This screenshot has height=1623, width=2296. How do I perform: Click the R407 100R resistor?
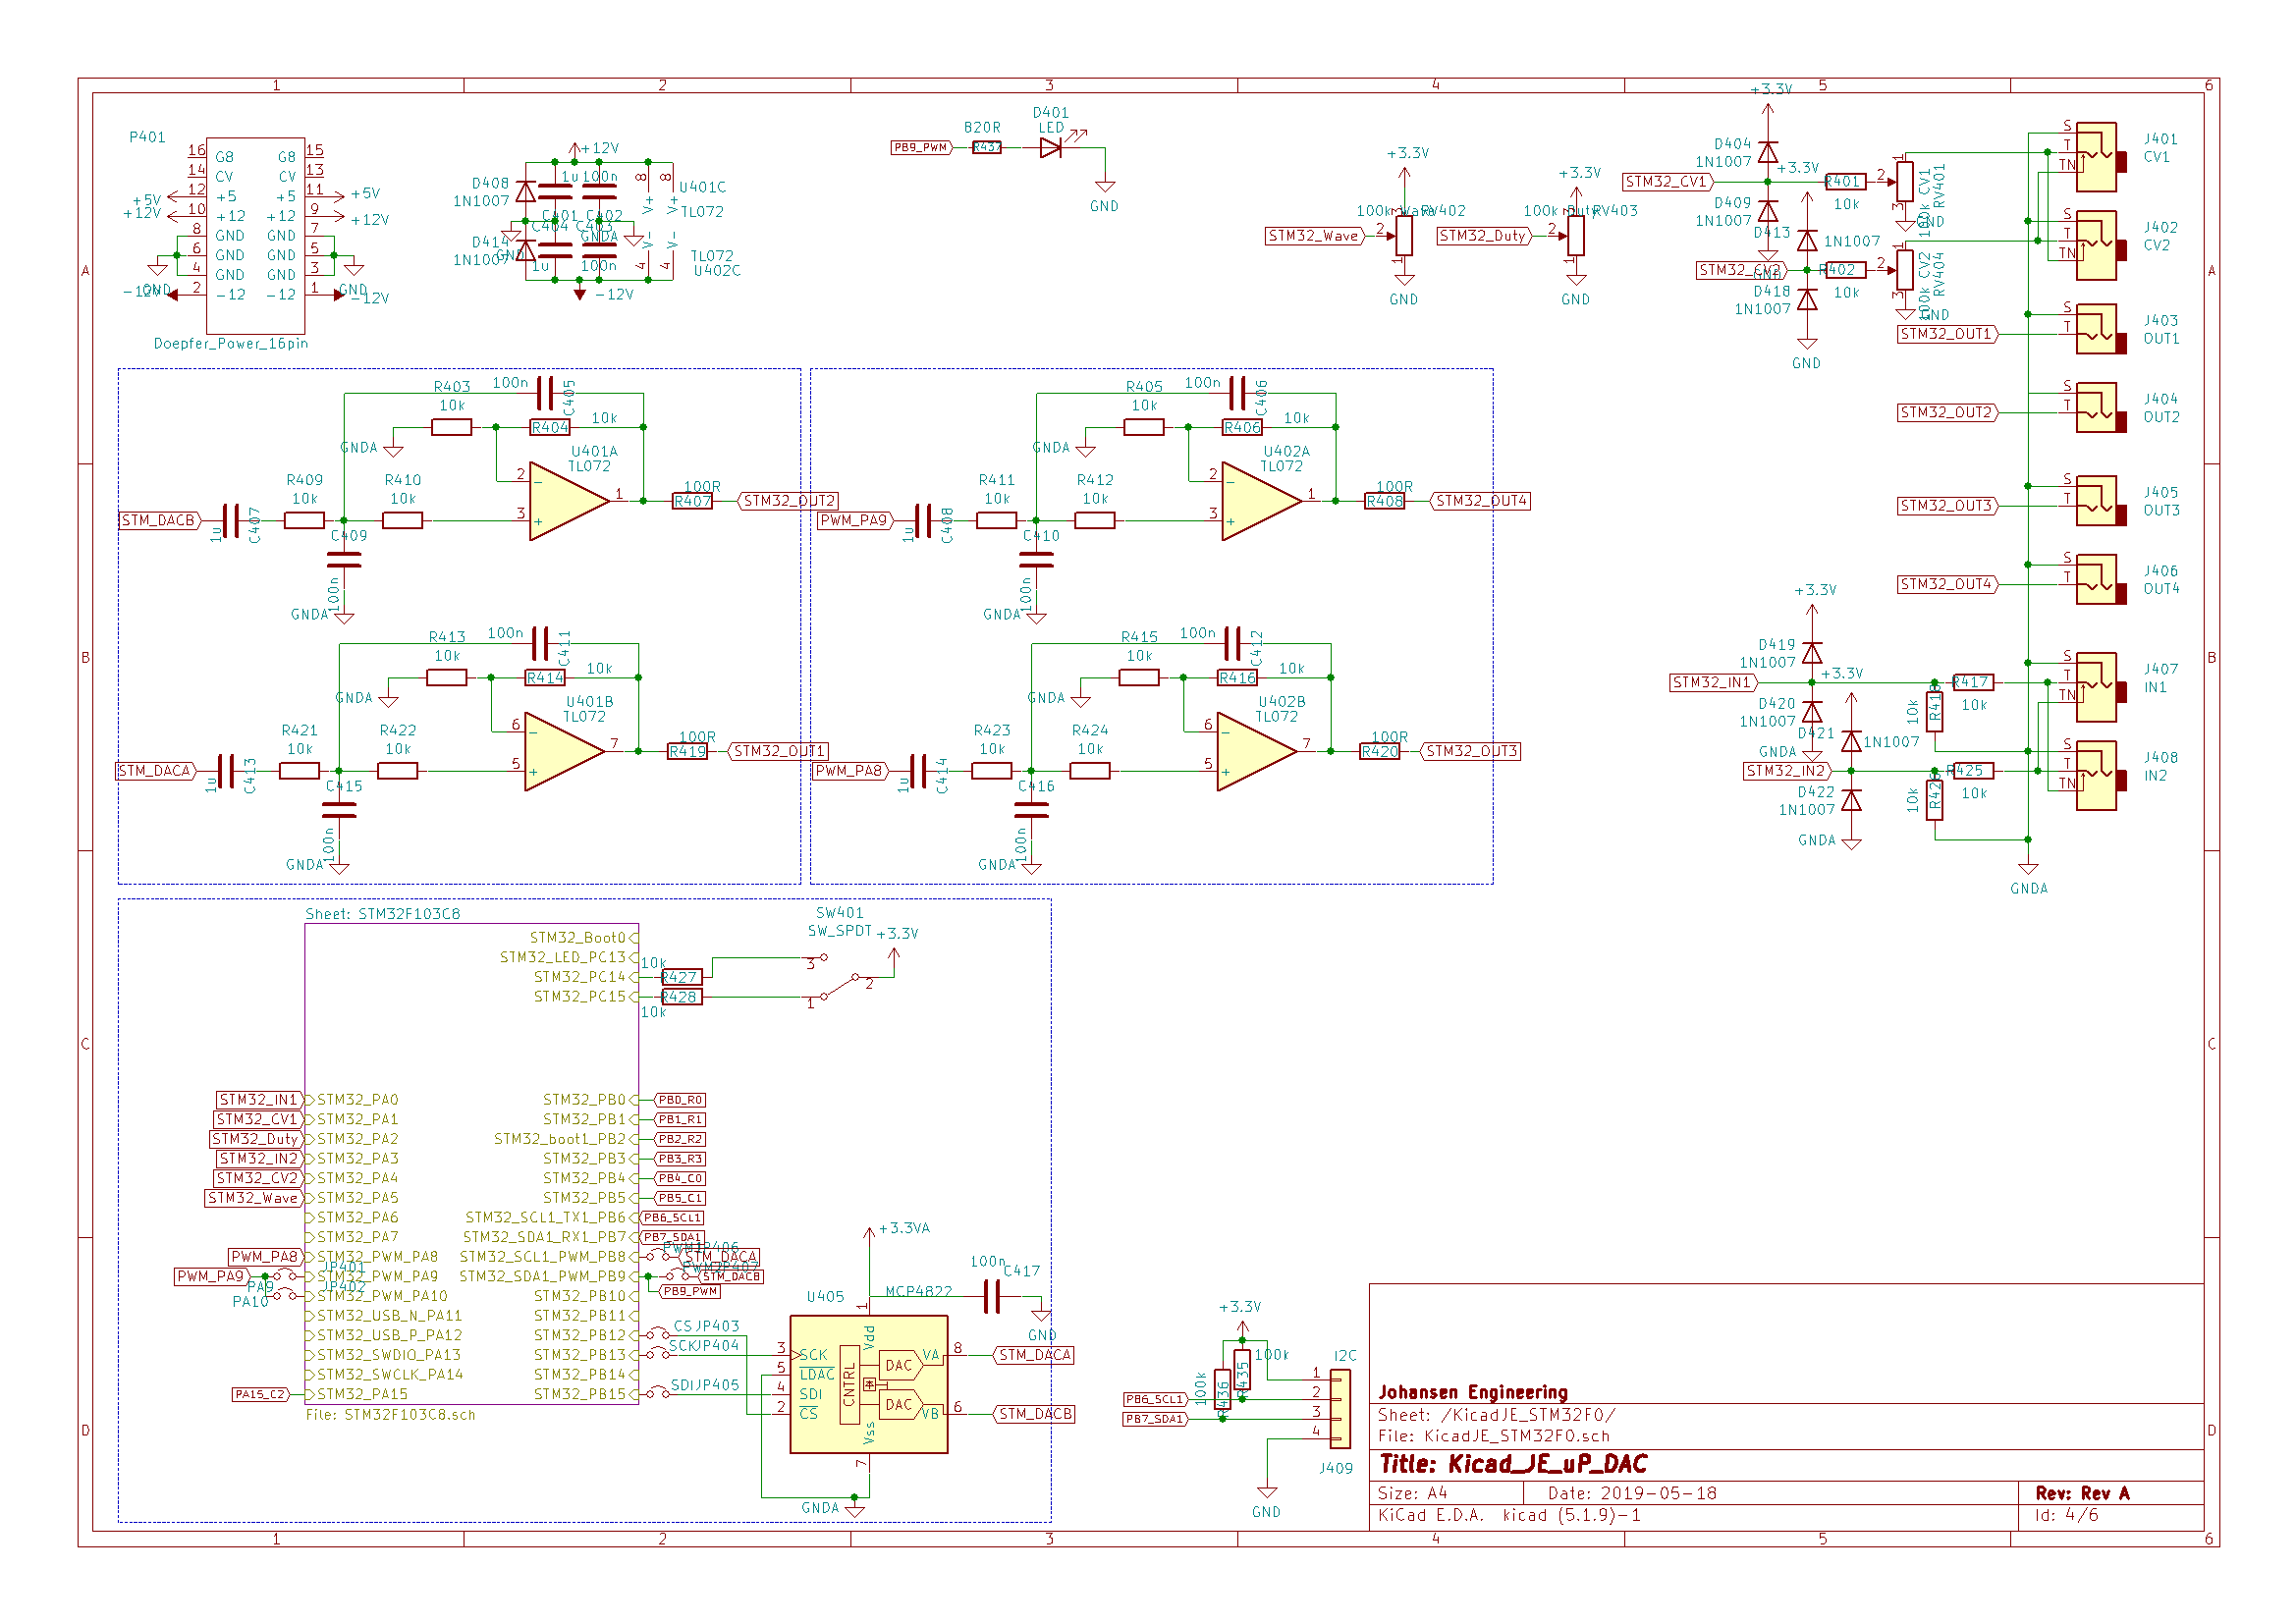click(x=692, y=501)
